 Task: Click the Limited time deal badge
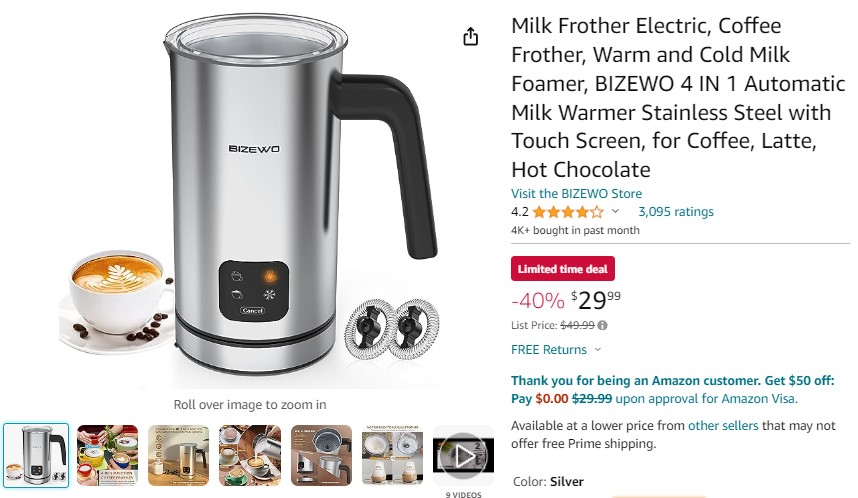coord(563,269)
